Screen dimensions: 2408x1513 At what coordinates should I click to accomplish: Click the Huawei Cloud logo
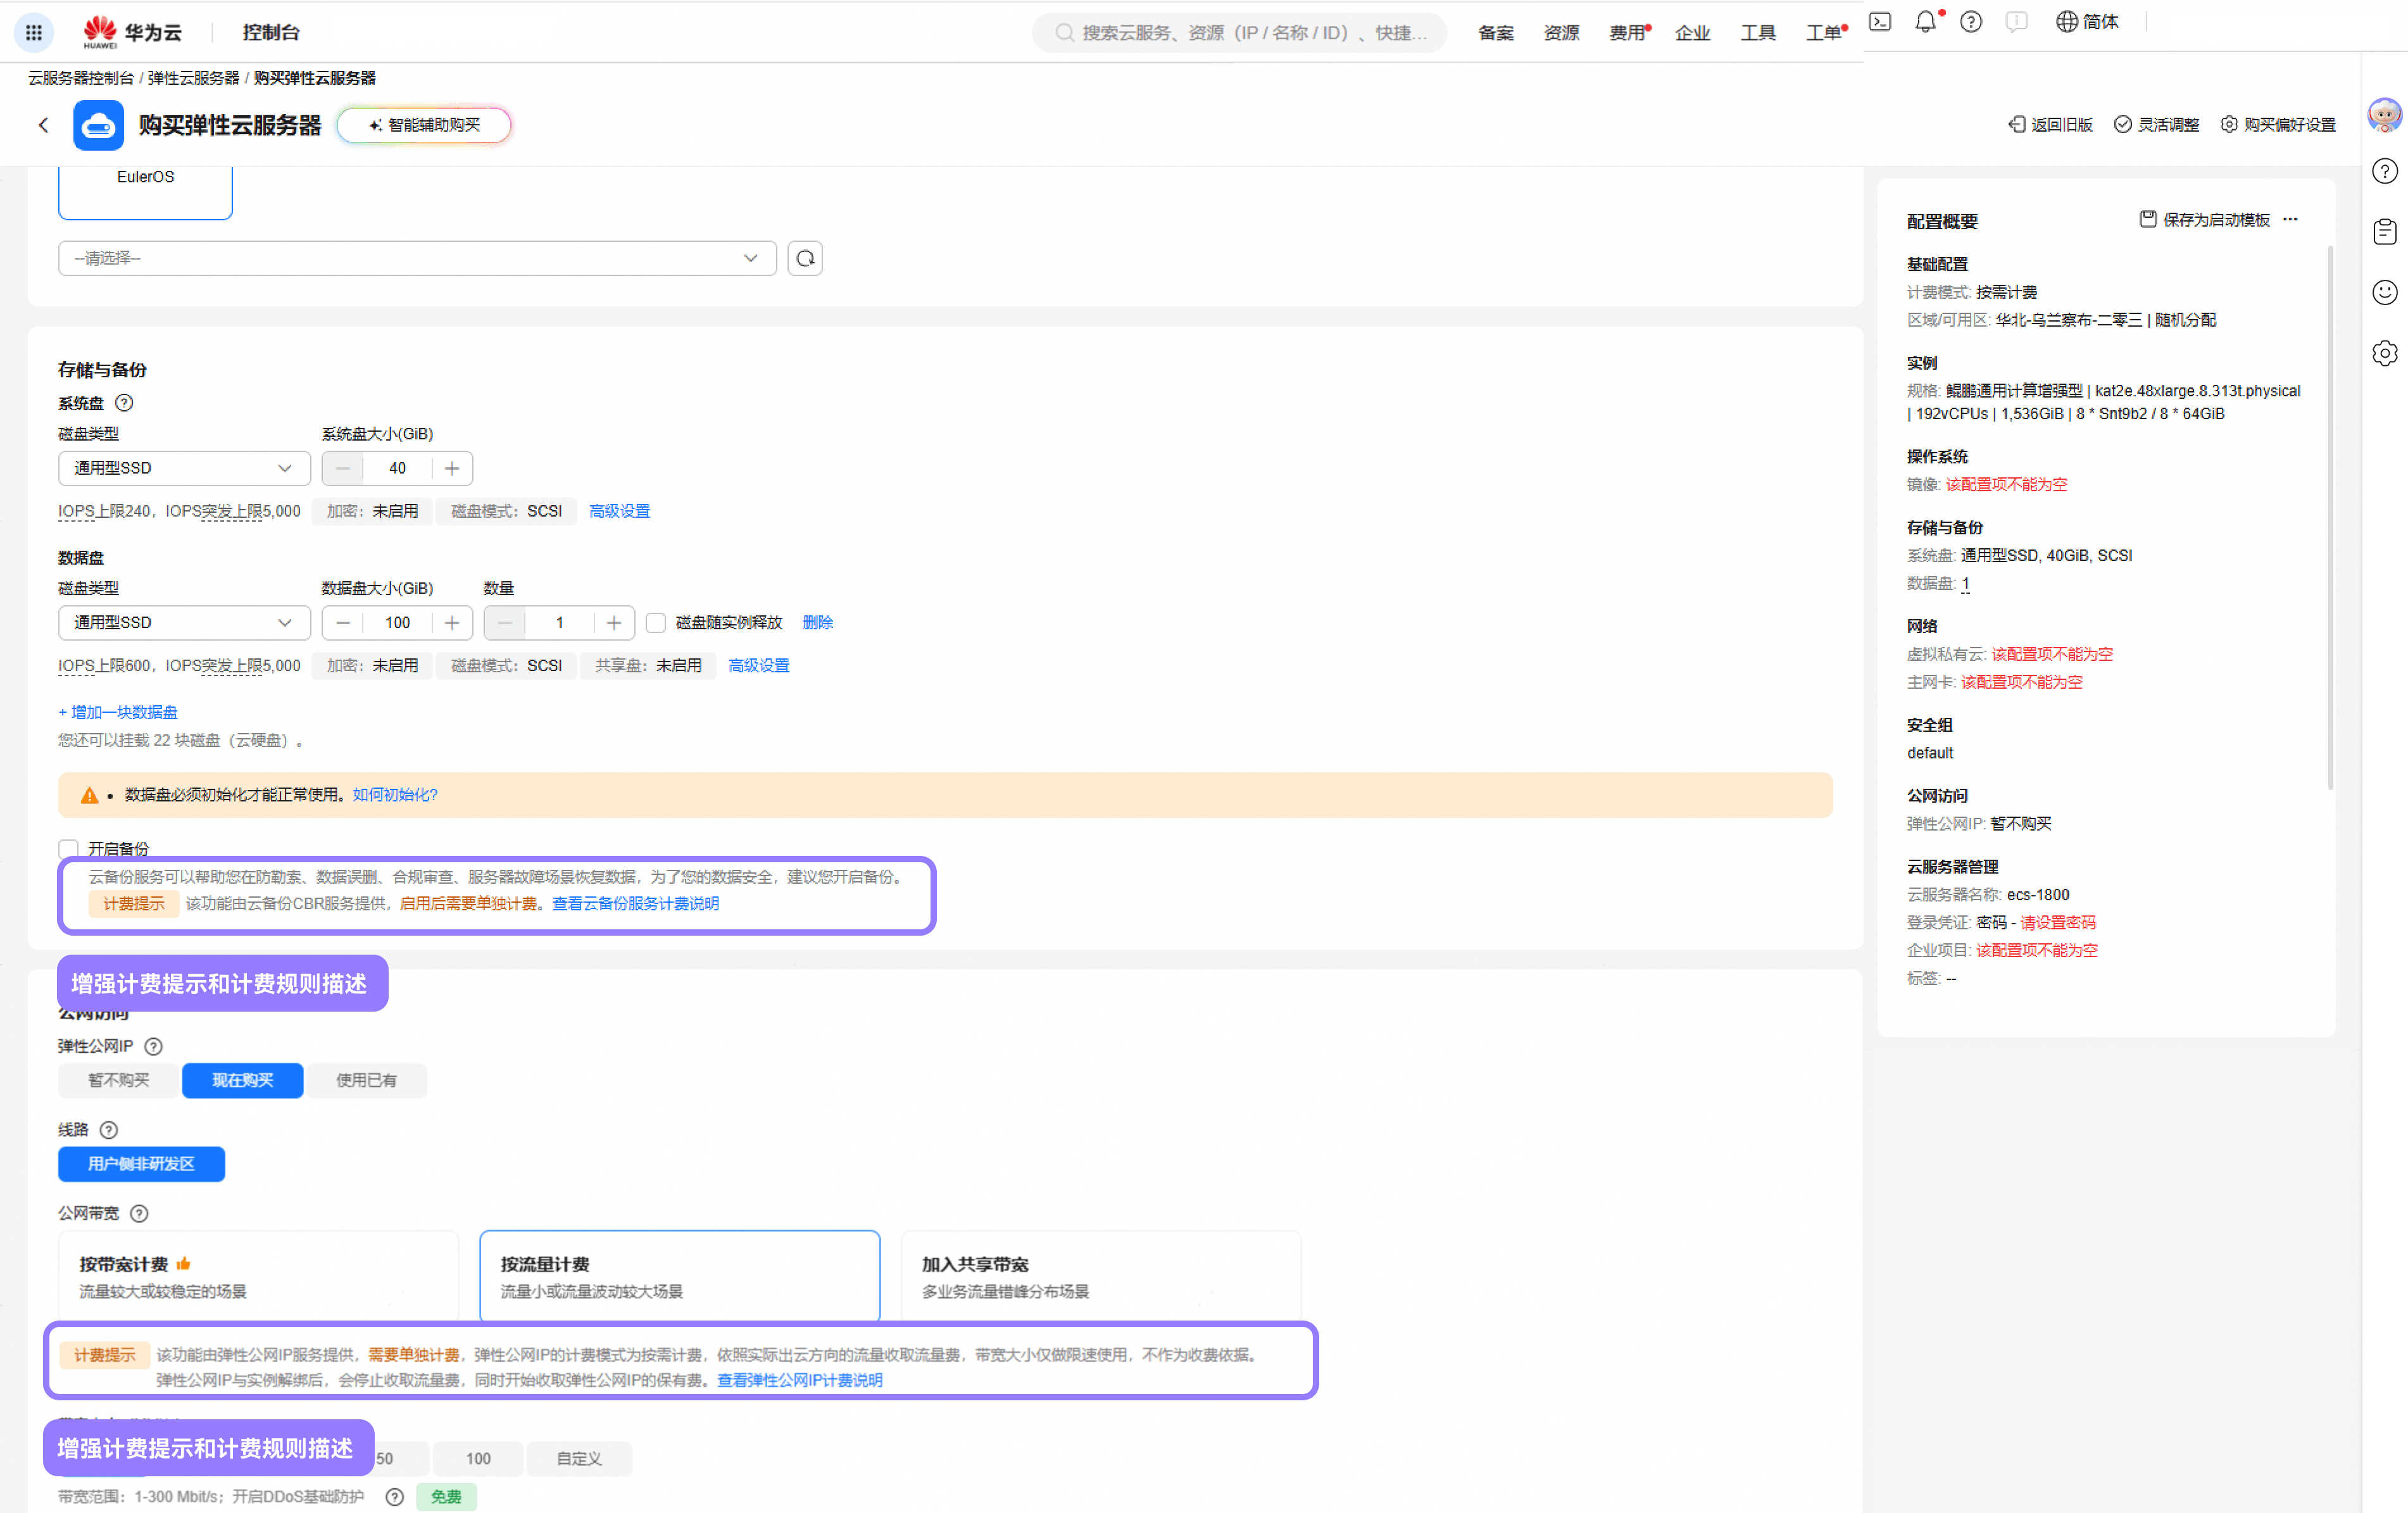133,32
